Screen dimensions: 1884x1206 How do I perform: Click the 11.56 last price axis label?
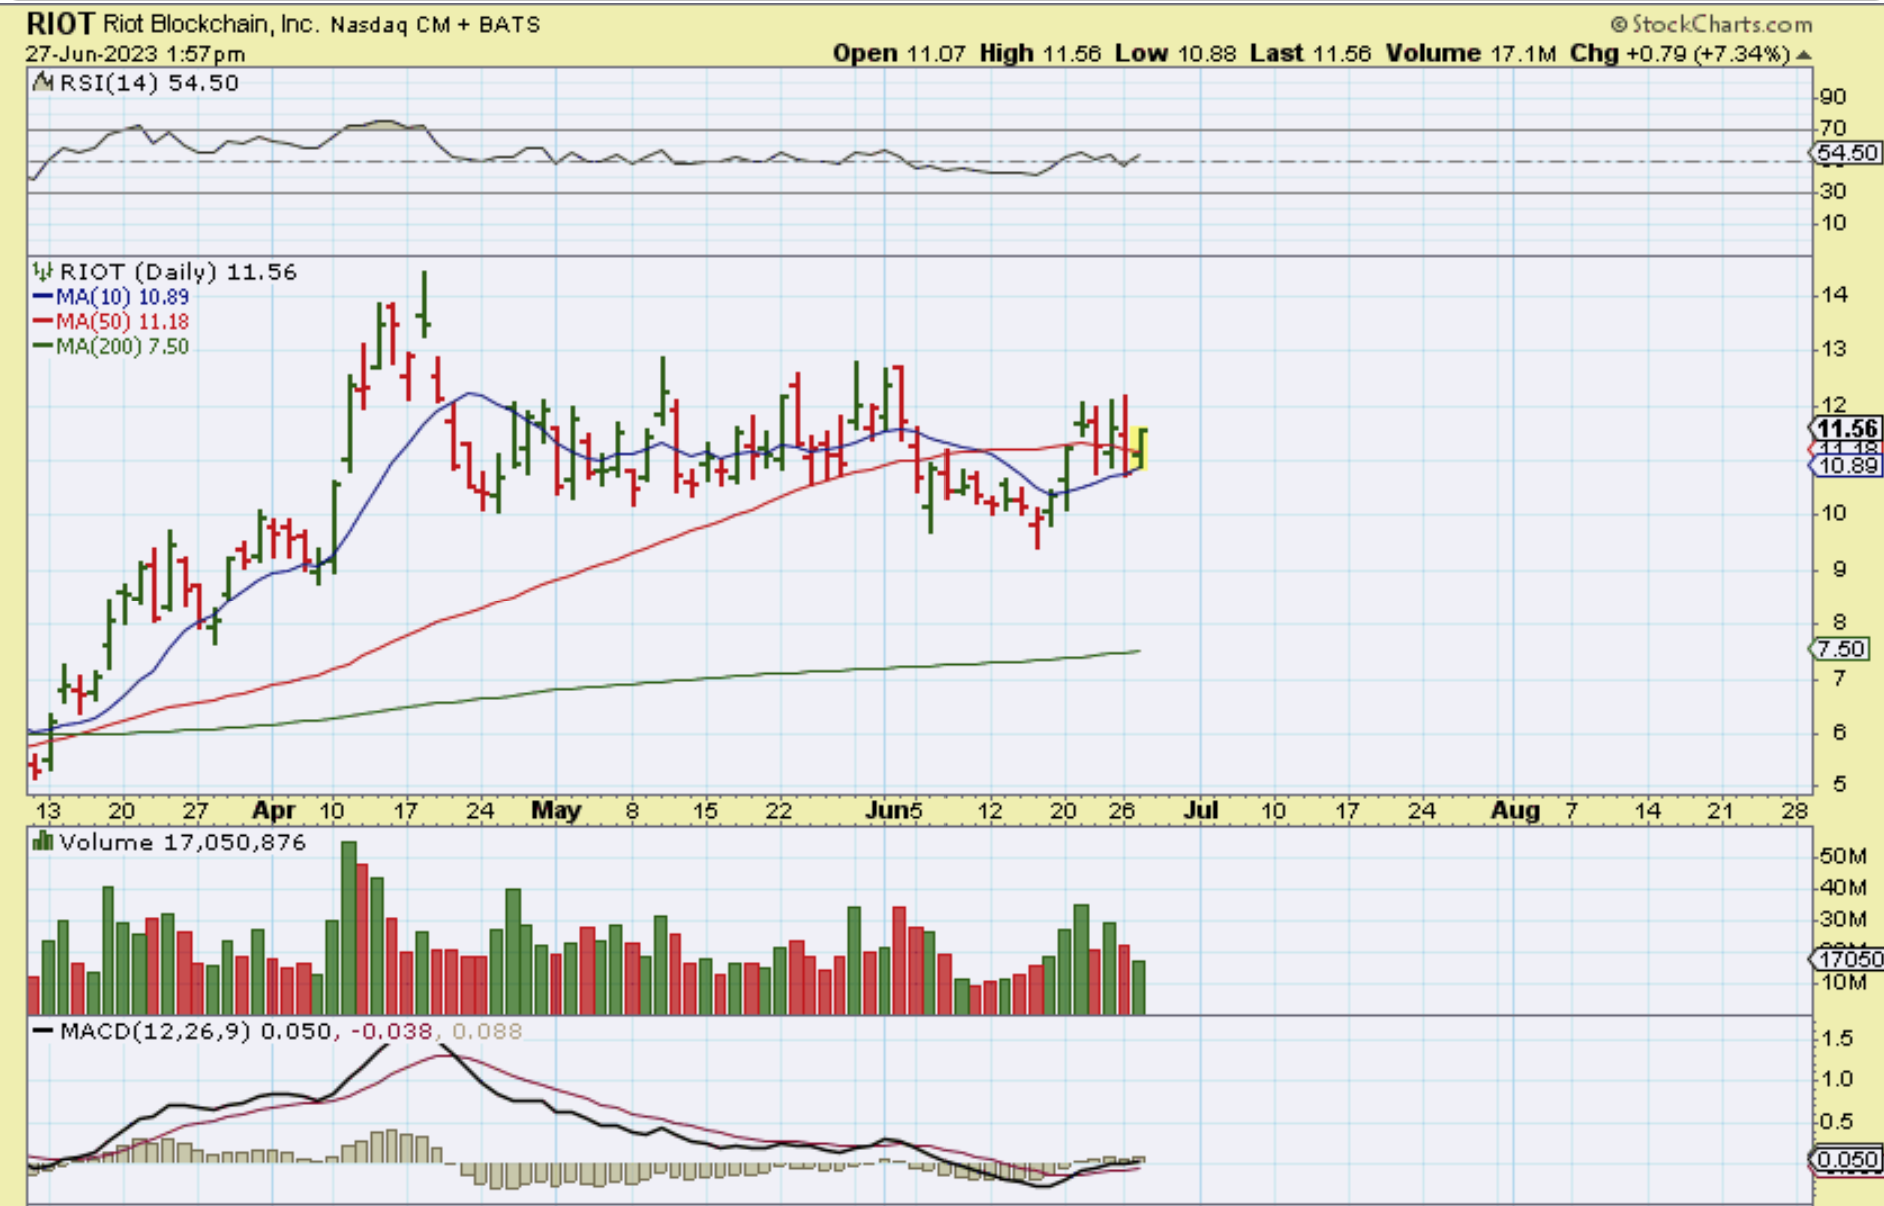[x=1847, y=429]
